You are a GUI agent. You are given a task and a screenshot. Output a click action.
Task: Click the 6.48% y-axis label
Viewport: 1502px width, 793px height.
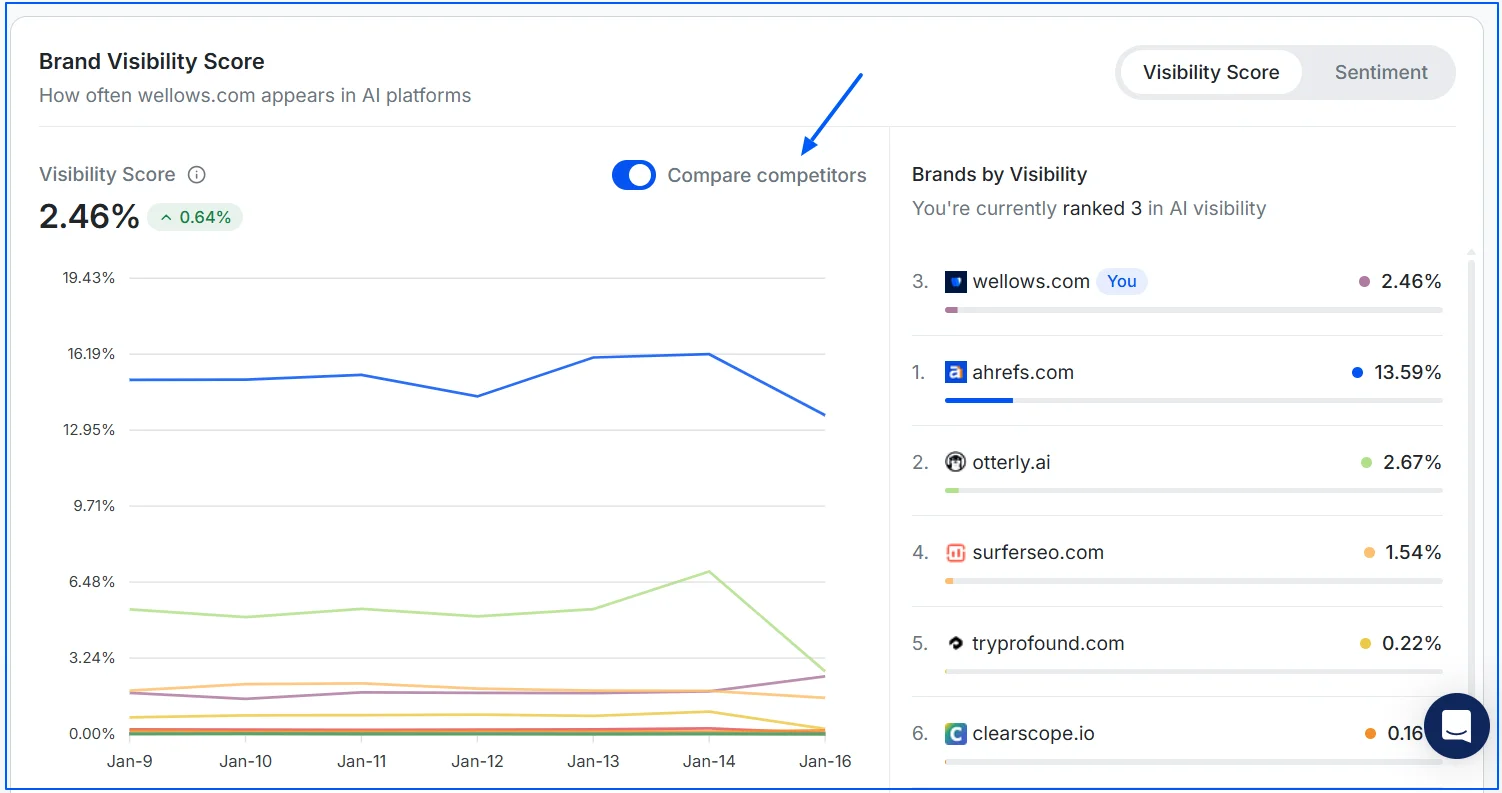pyautogui.click(x=93, y=582)
